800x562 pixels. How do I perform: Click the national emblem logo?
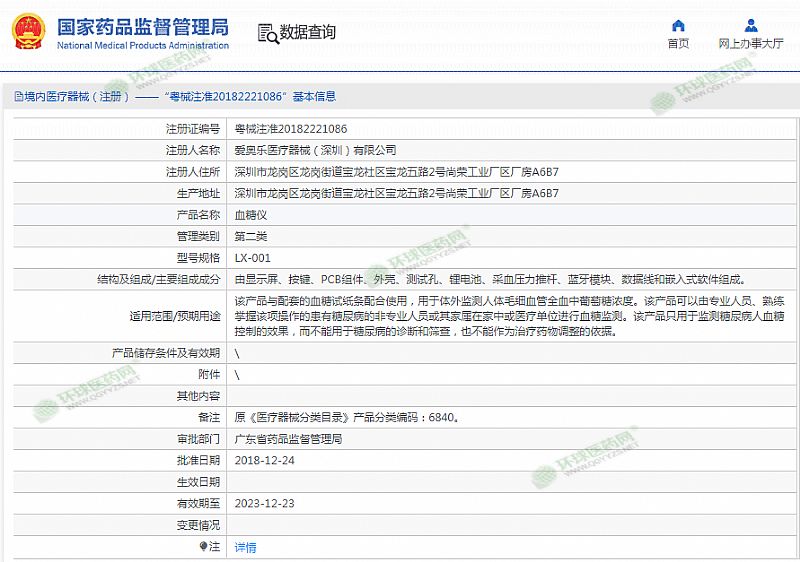(x=27, y=32)
